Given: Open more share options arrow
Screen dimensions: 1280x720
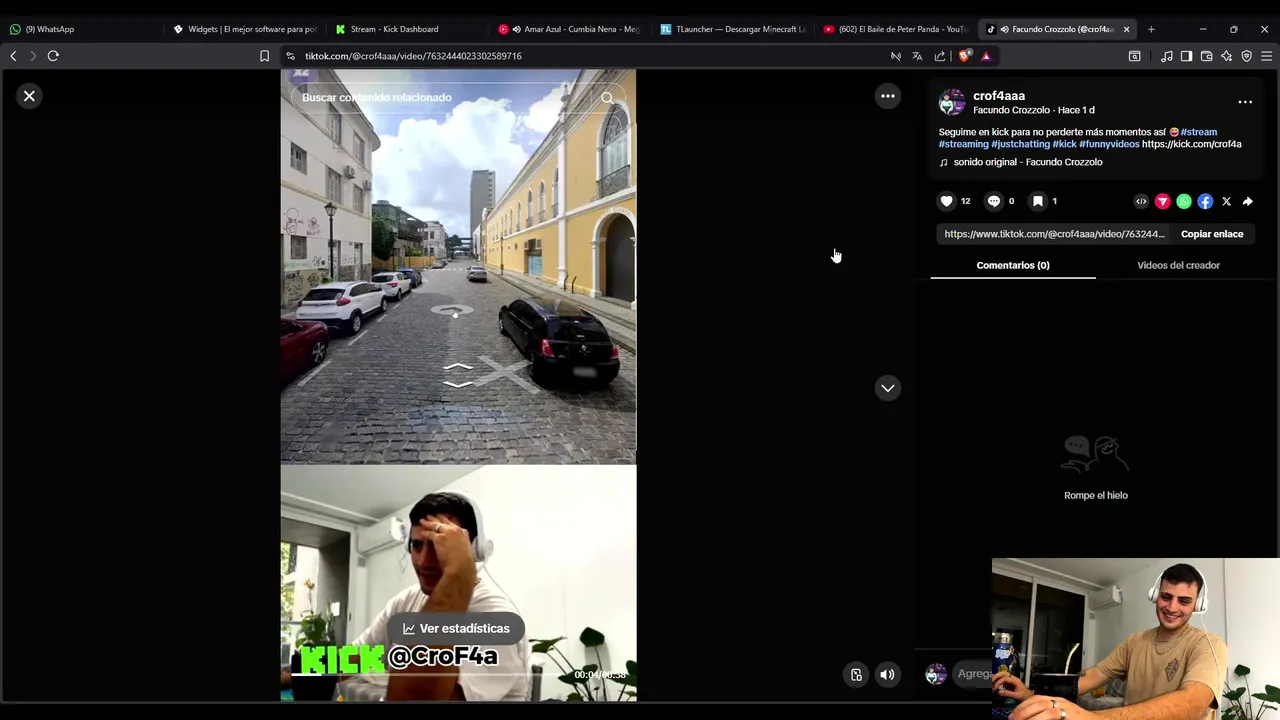Looking at the screenshot, I should tap(1248, 201).
